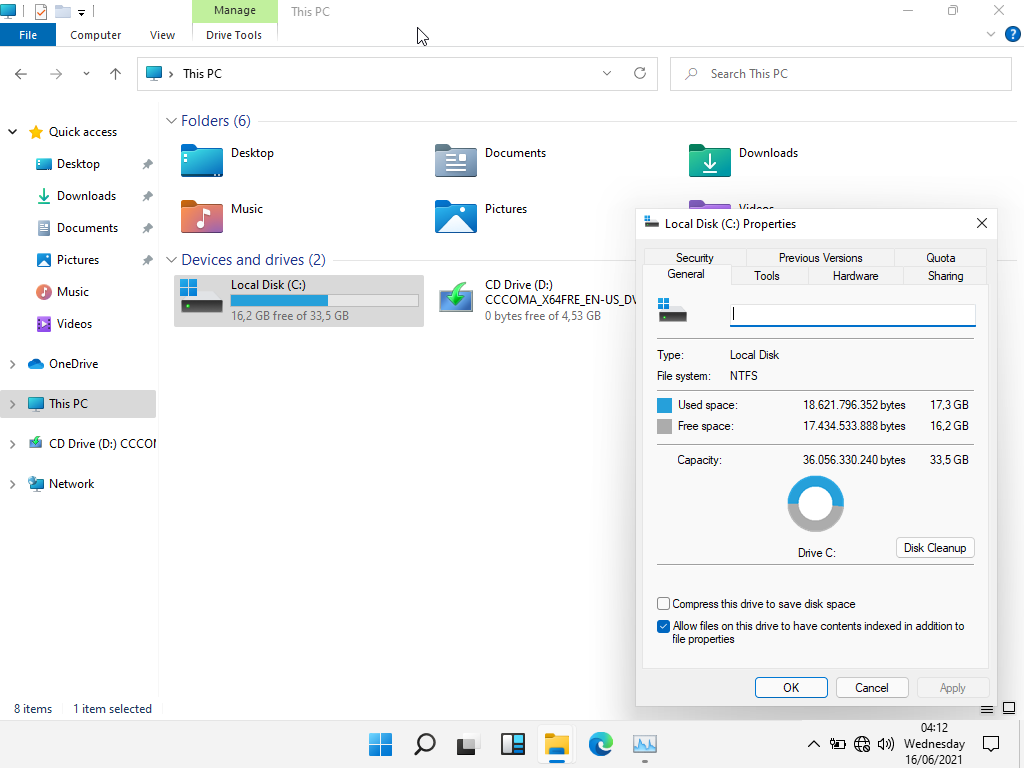Click the Disk Cleanup button
Image resolution: width=1024 pixels, height=768 pixels.
[x=935, y=548]
